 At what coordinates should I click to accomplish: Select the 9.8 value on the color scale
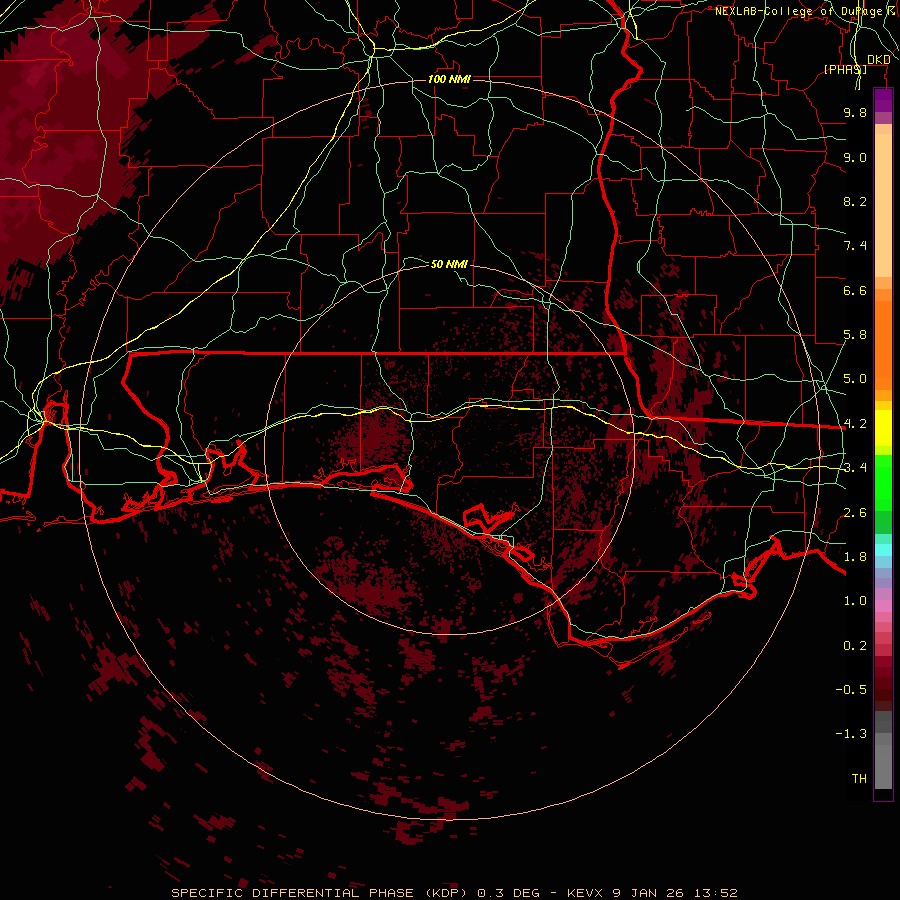pos(855,112)
